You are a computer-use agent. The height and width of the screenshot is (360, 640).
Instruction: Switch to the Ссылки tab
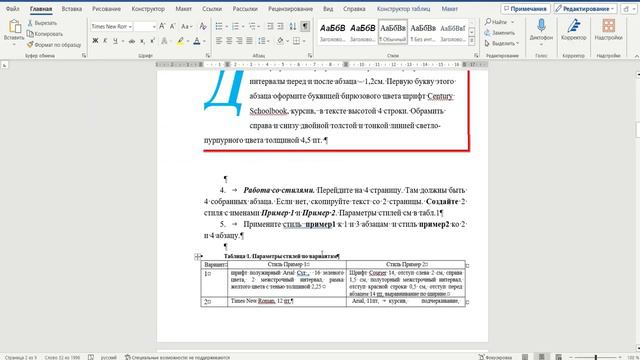(212, 9)
